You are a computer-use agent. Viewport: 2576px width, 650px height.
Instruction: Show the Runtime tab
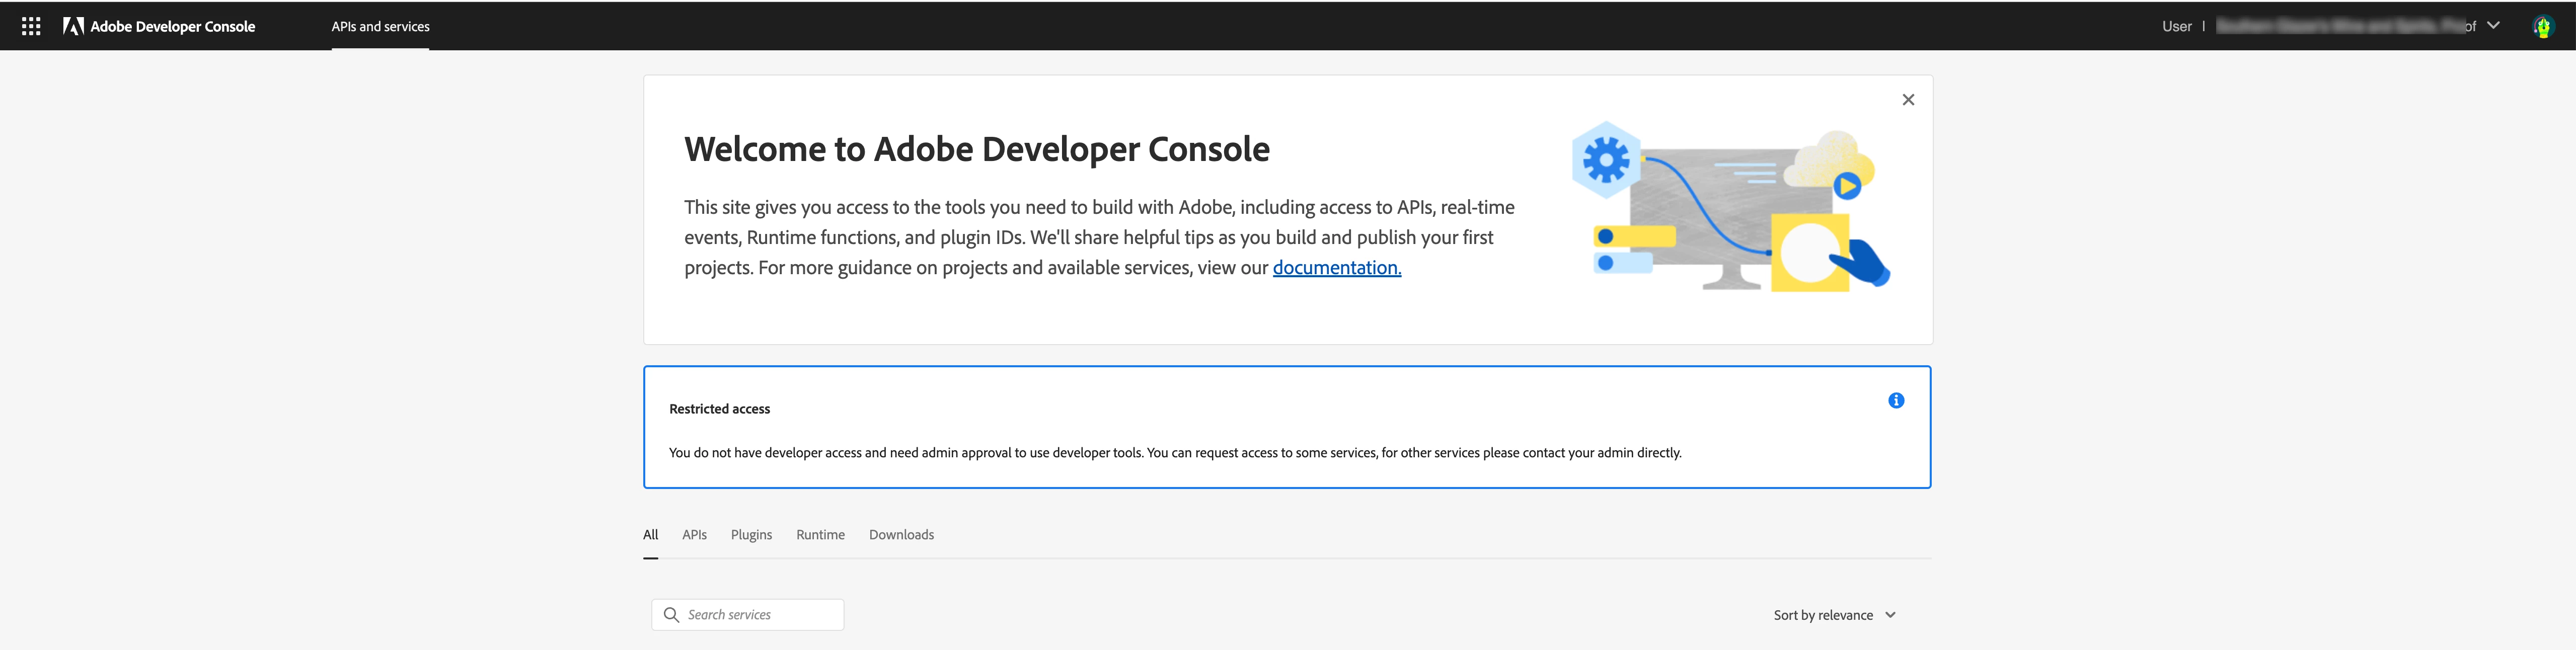click(x=820, y=535)
